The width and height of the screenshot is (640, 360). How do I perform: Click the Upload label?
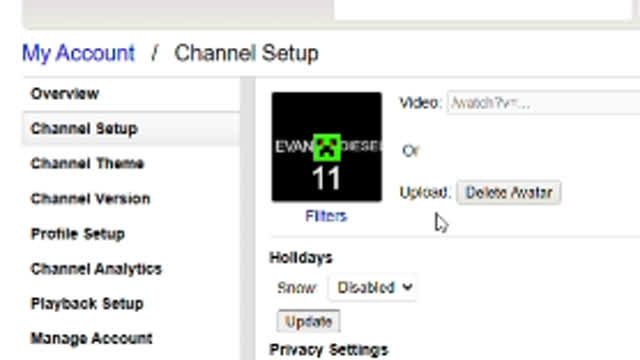click(424, 192)
